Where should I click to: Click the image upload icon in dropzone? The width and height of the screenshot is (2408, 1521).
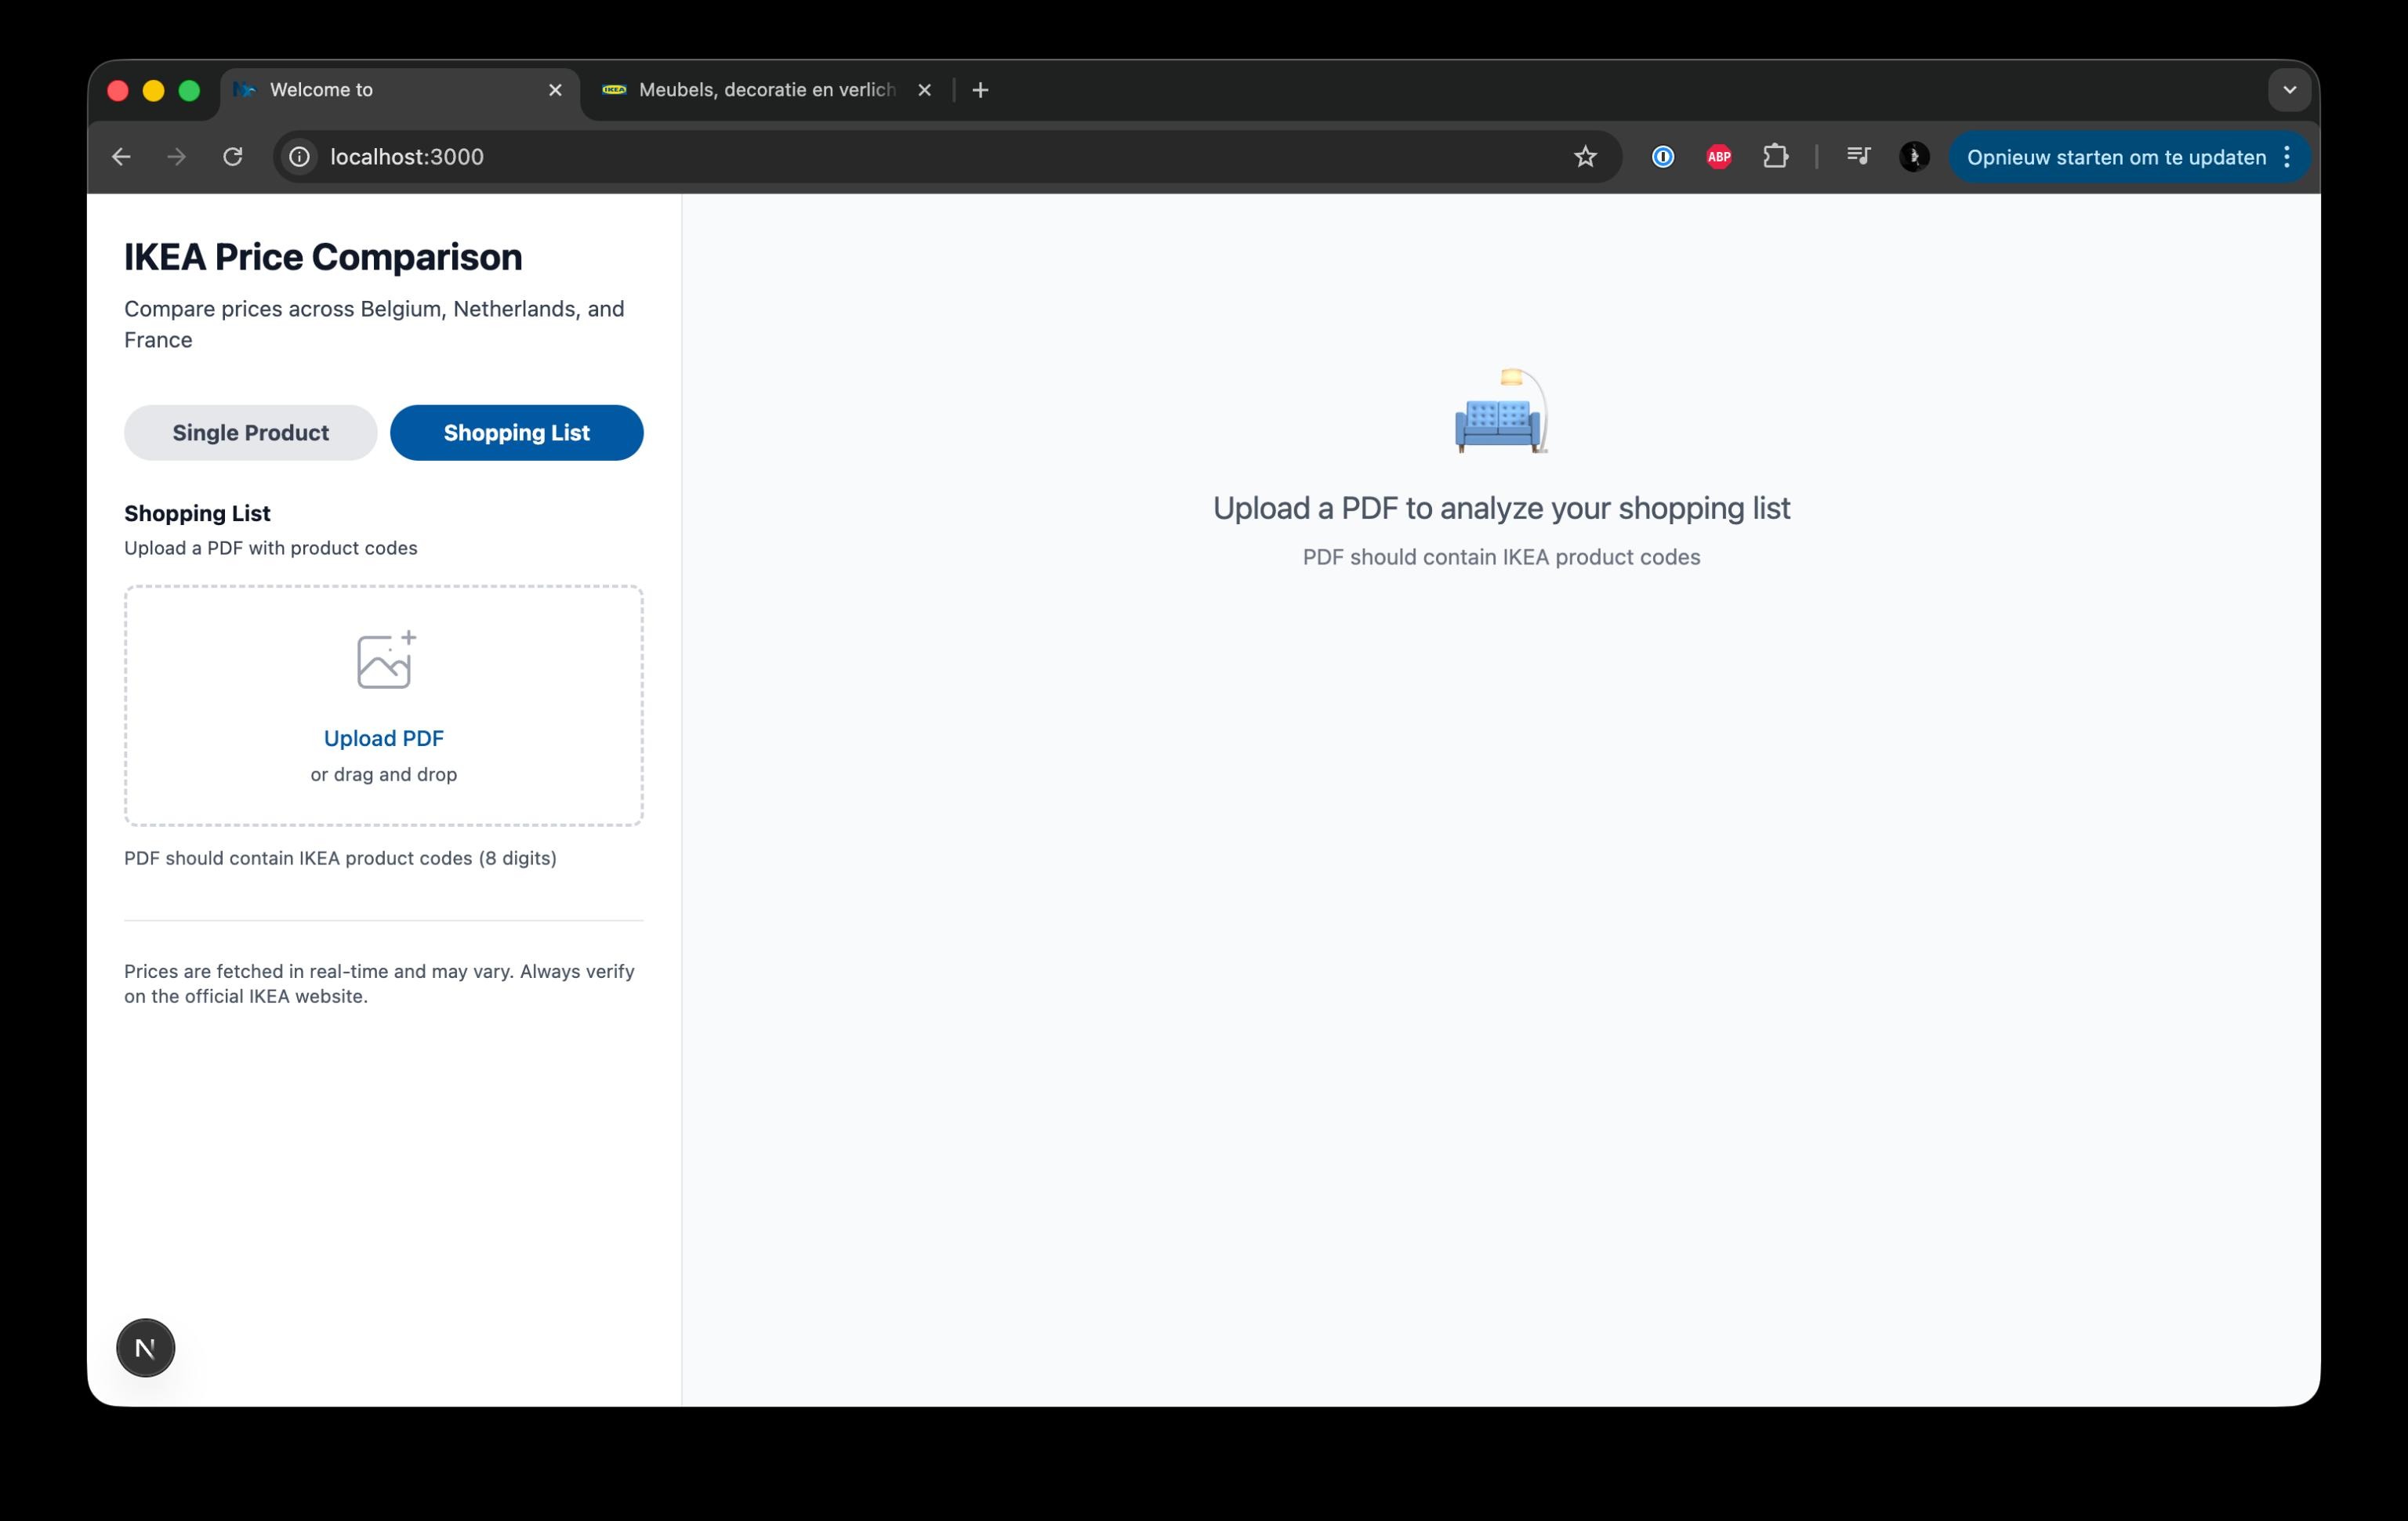click(x=385, y=660)
